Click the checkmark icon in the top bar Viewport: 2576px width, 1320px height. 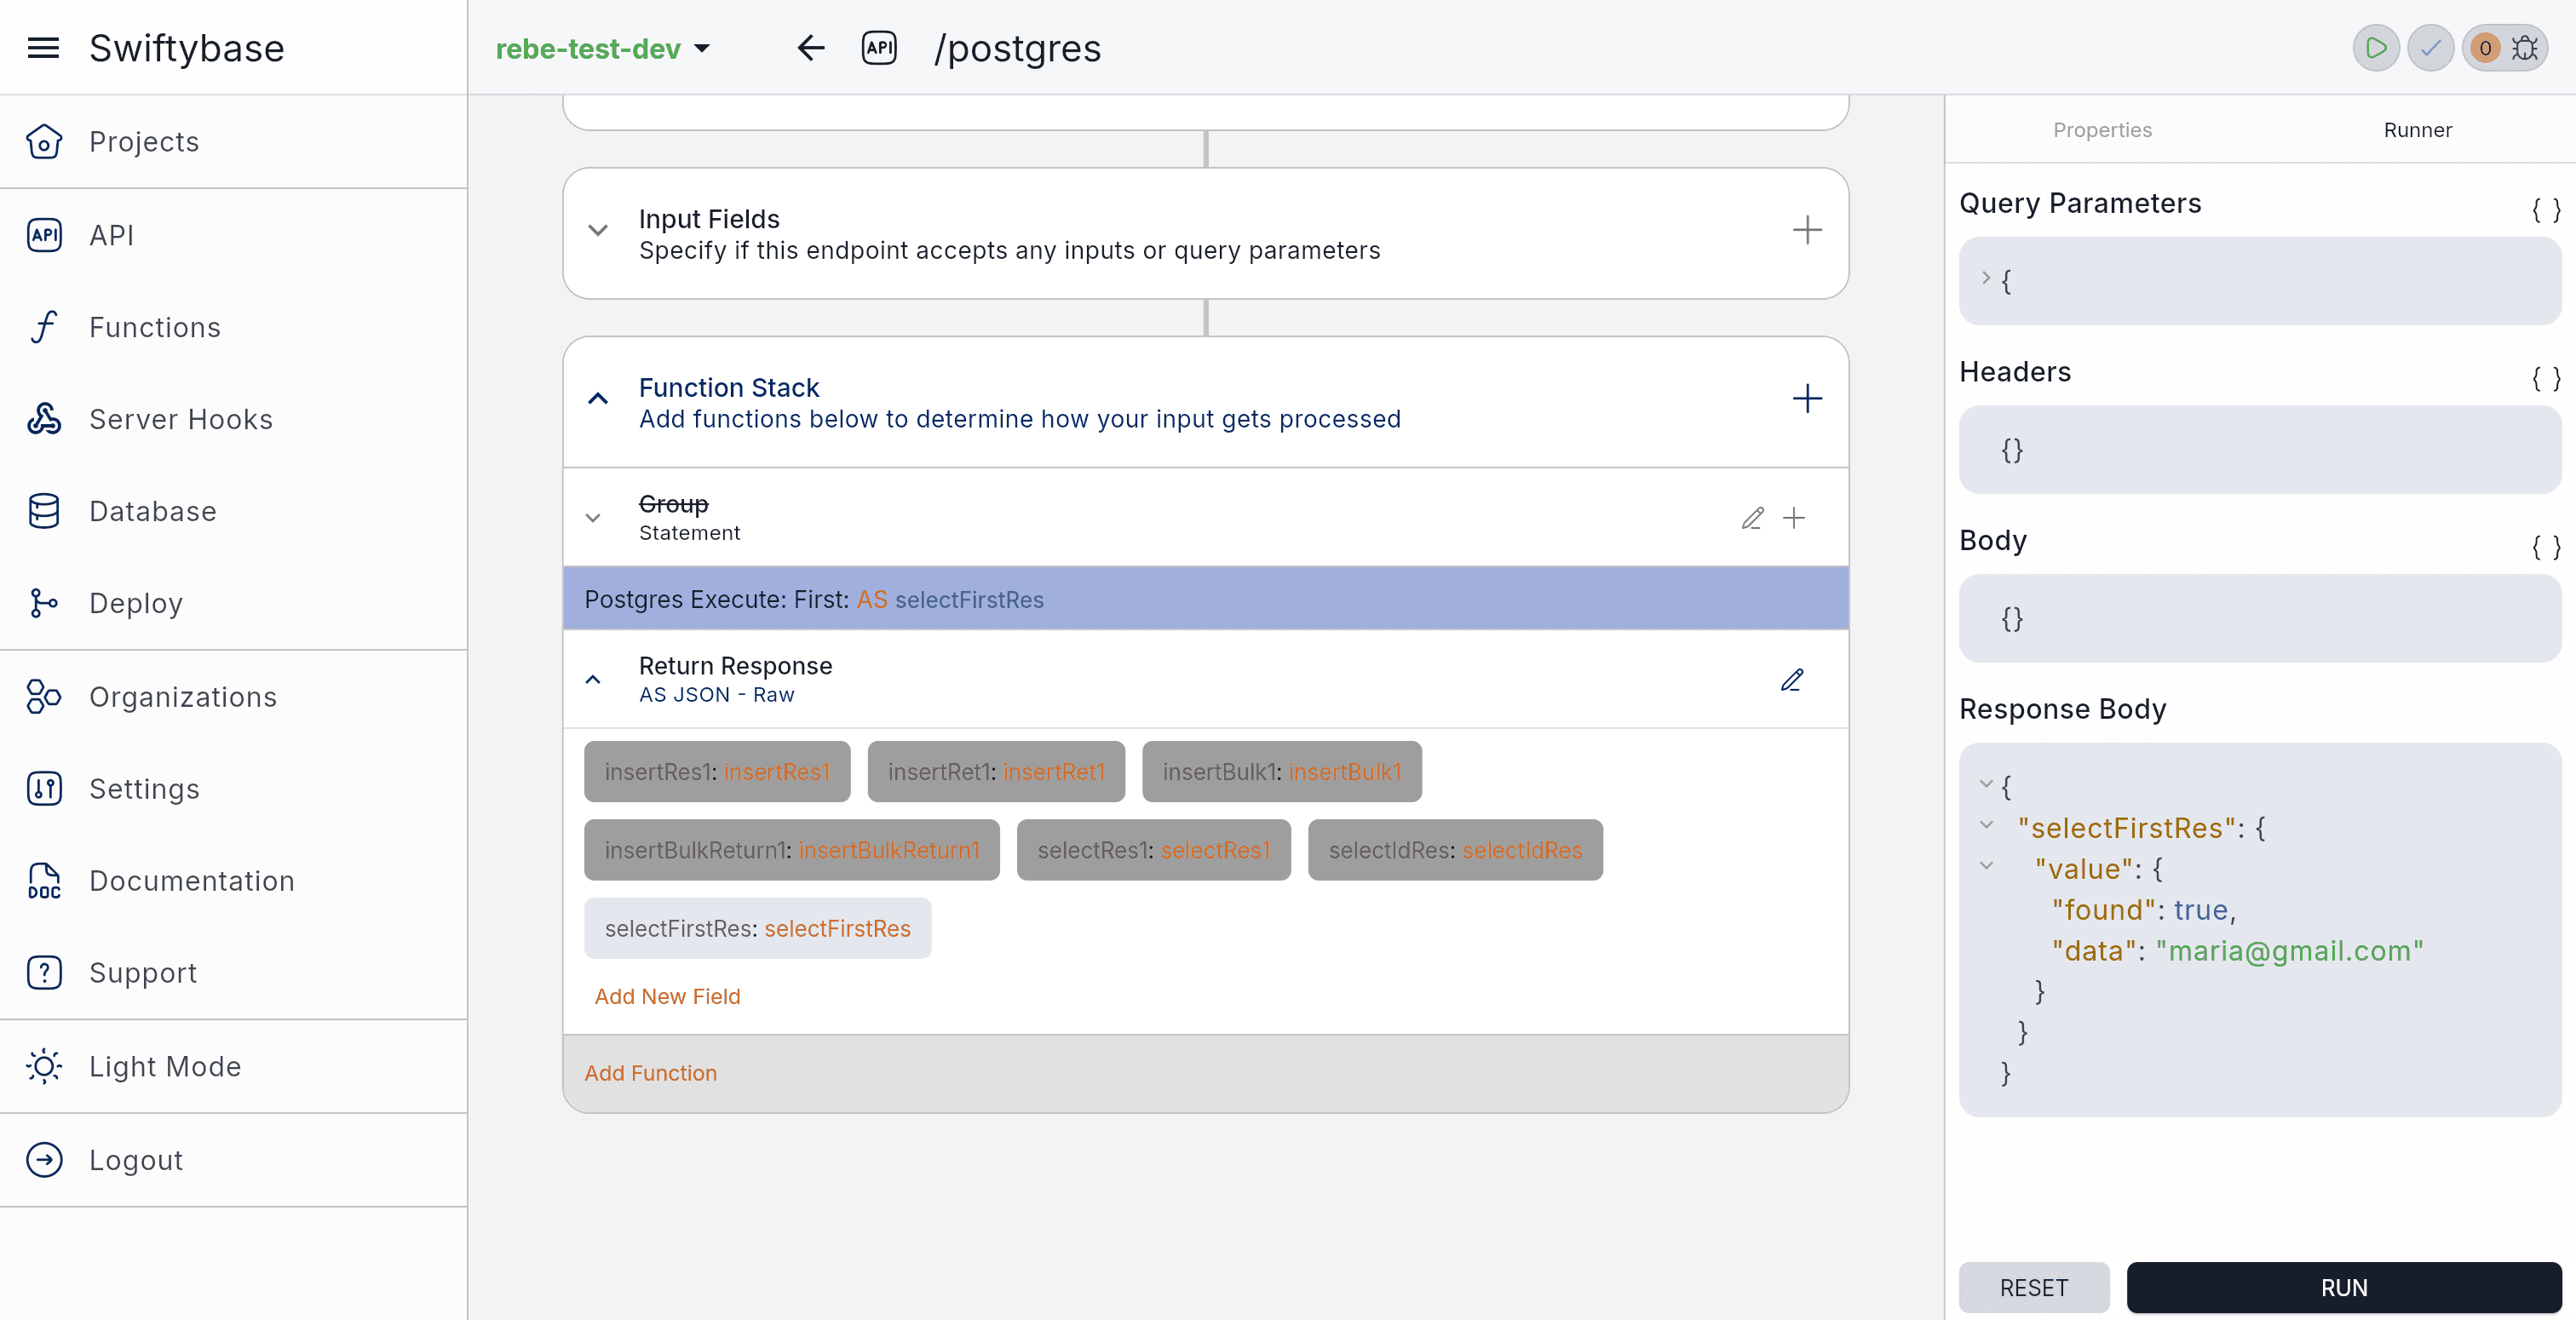point(2430,48)
